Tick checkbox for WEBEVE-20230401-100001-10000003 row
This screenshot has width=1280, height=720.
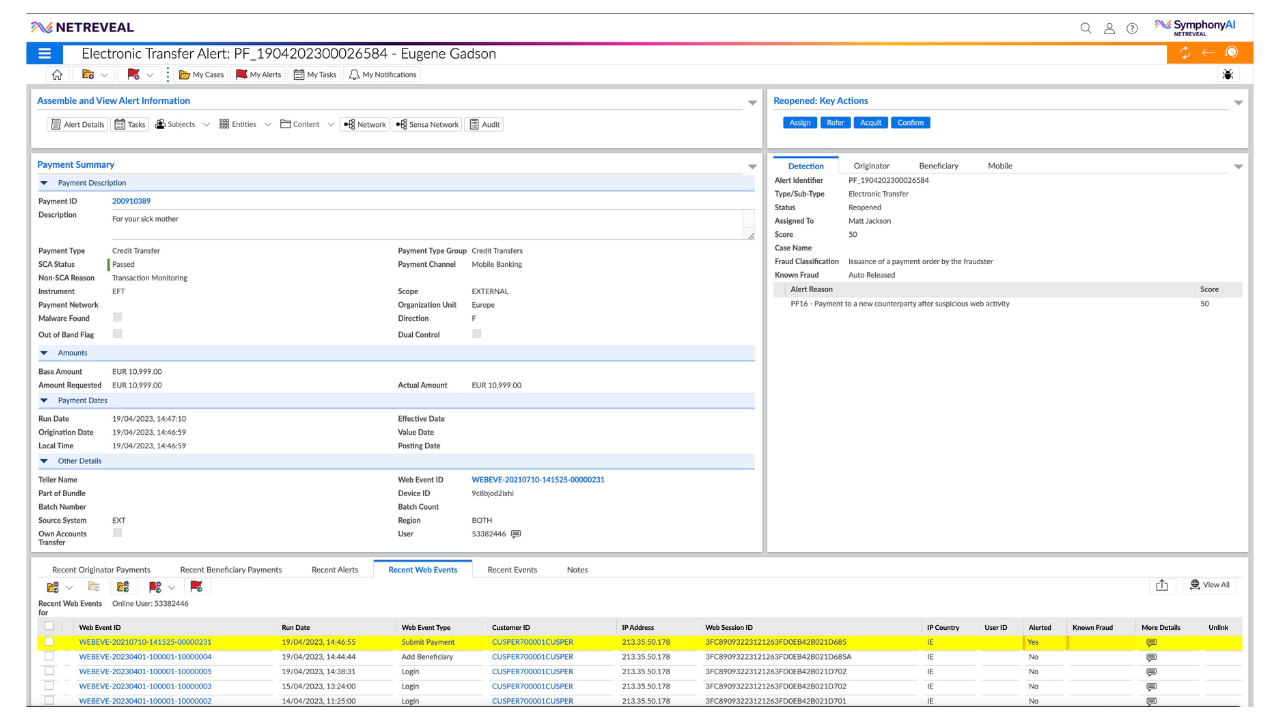click(x=49, y=686)
